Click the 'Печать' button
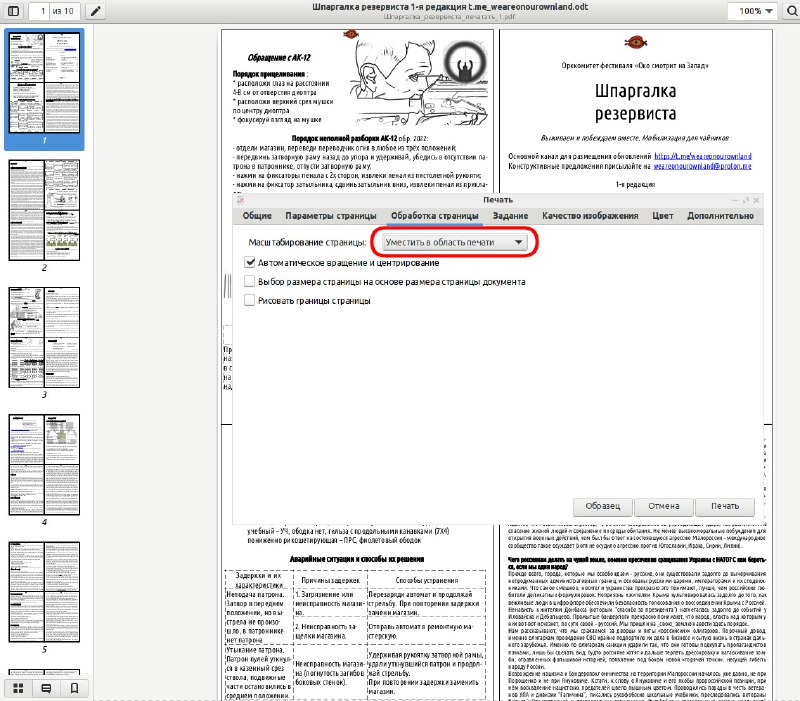The height and width of the screenshot is (701, 800). tap(725, 506)
